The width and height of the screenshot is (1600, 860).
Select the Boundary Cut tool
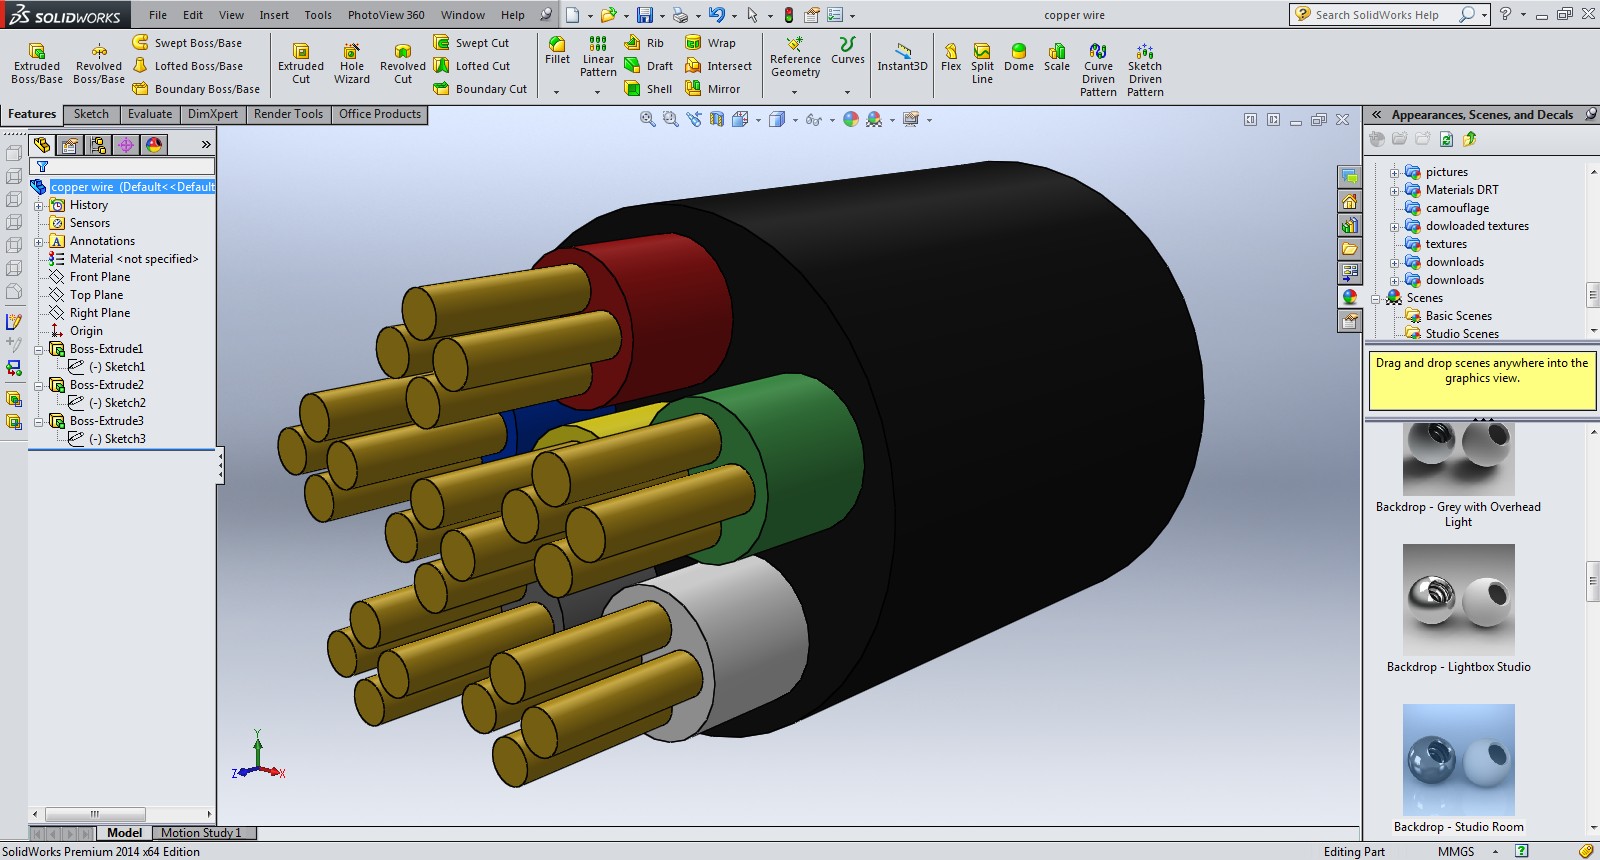coord(480,89)
